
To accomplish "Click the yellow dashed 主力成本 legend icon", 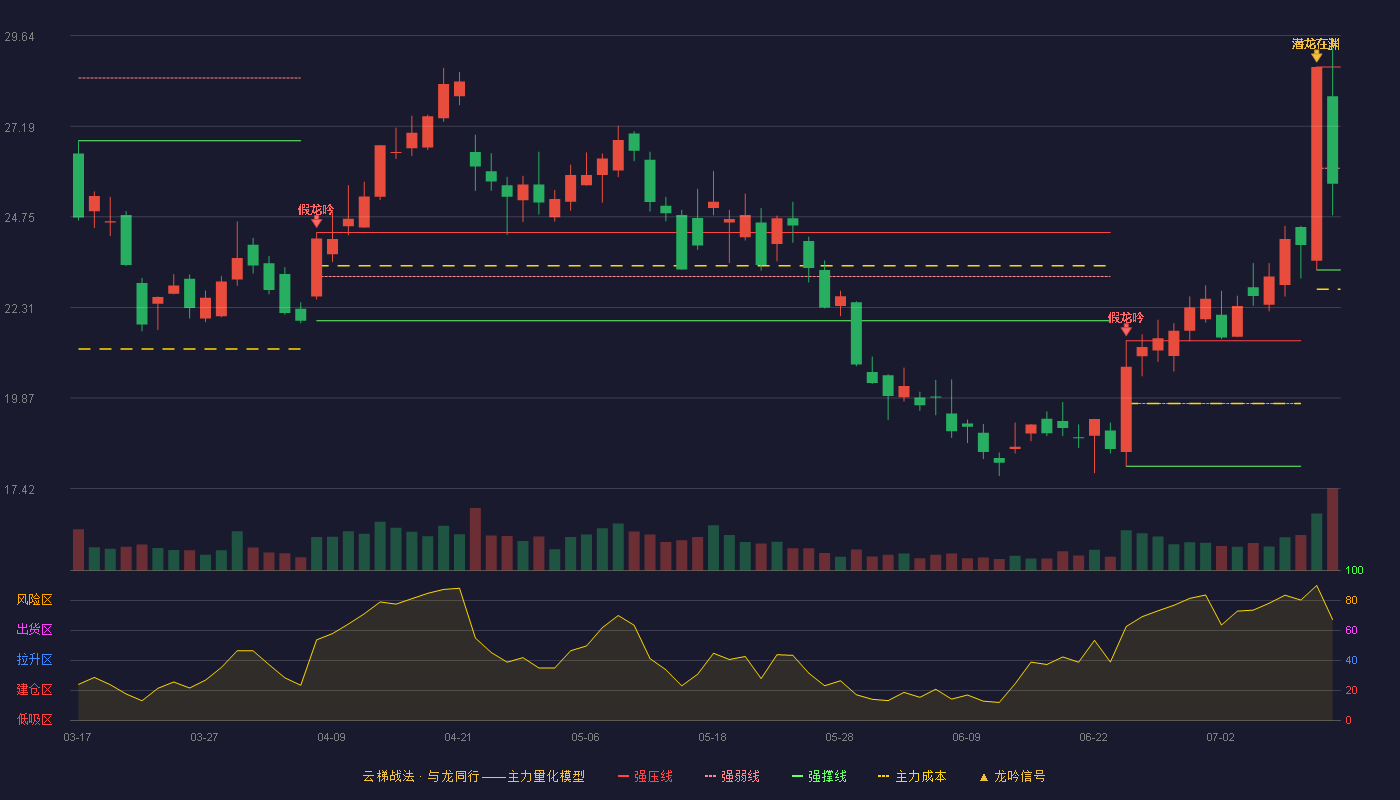I will (883, 776).
